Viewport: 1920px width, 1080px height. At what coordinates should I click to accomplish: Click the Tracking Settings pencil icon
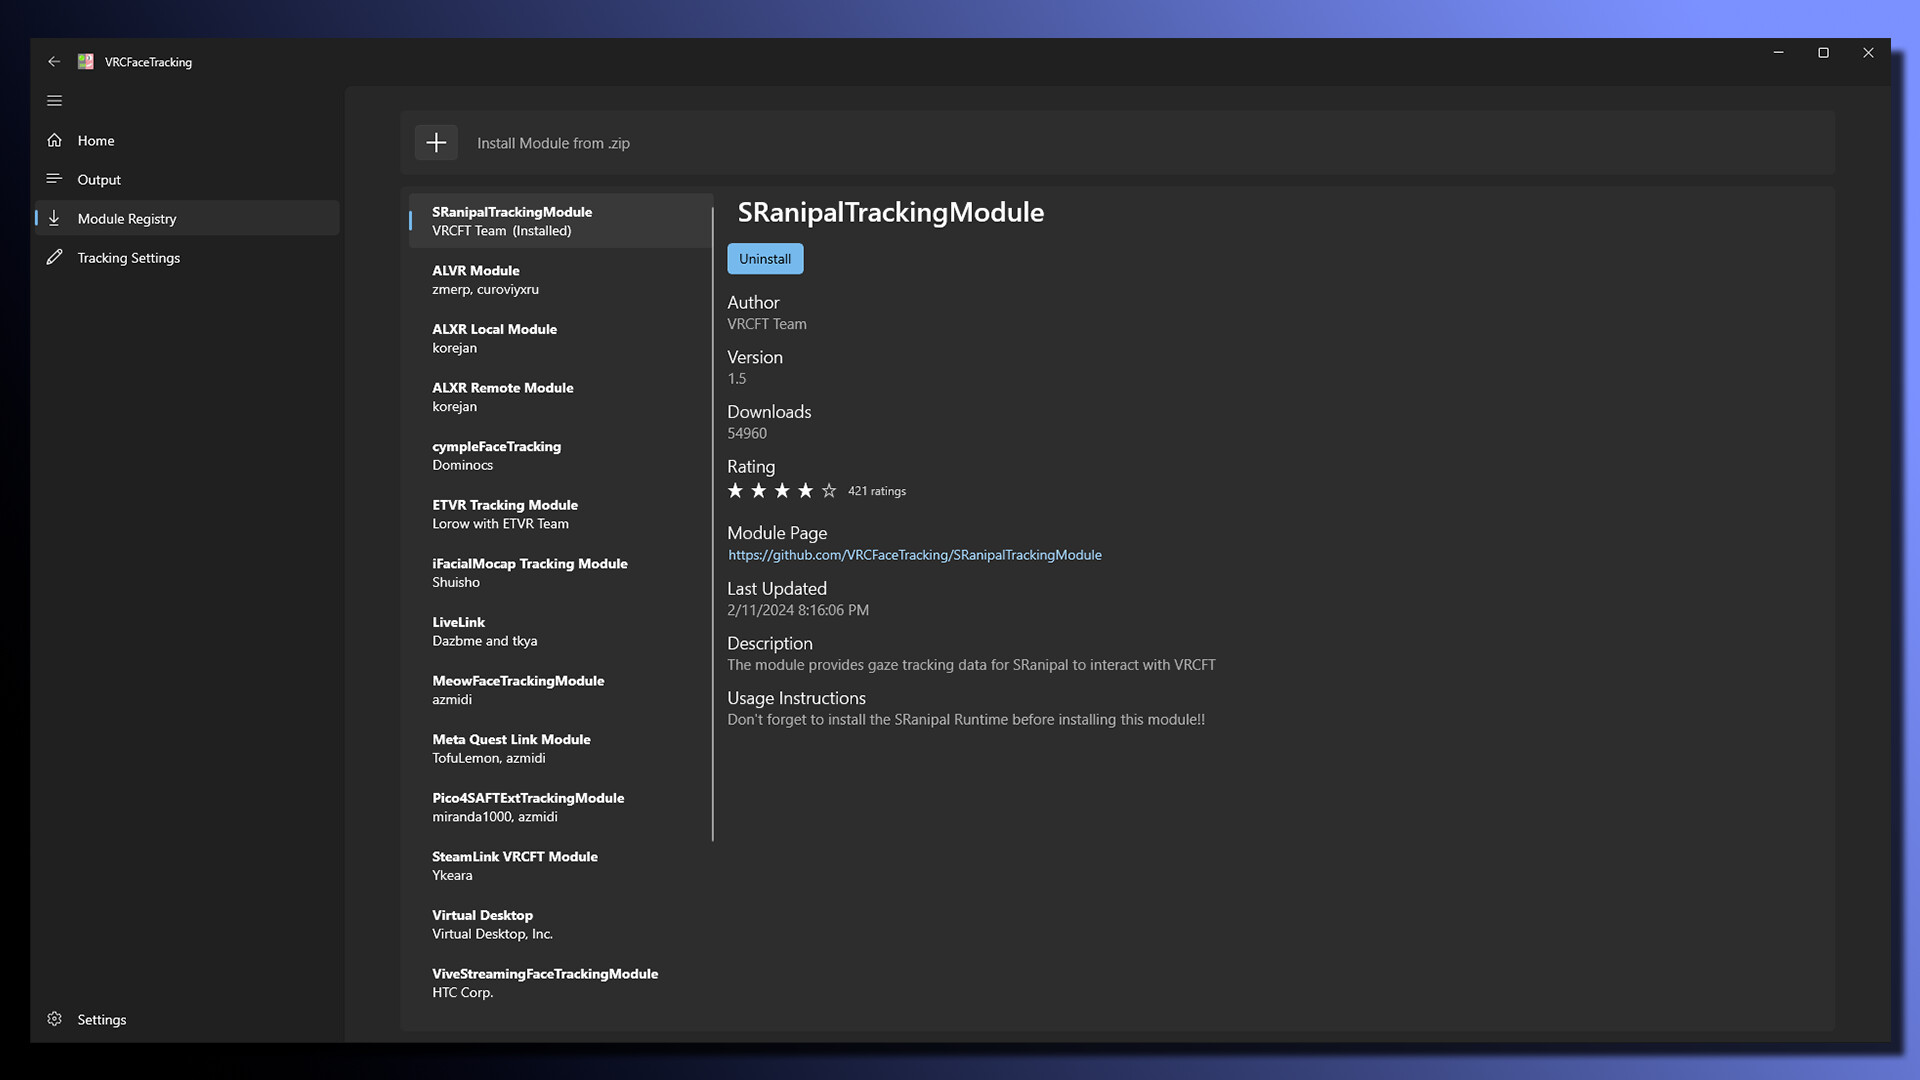tap(55, 257)
